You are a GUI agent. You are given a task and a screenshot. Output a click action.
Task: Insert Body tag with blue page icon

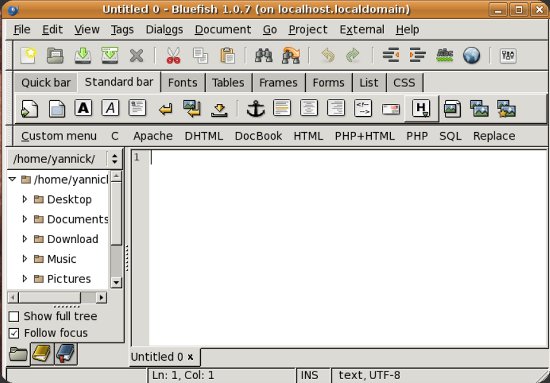pos(57,108)
